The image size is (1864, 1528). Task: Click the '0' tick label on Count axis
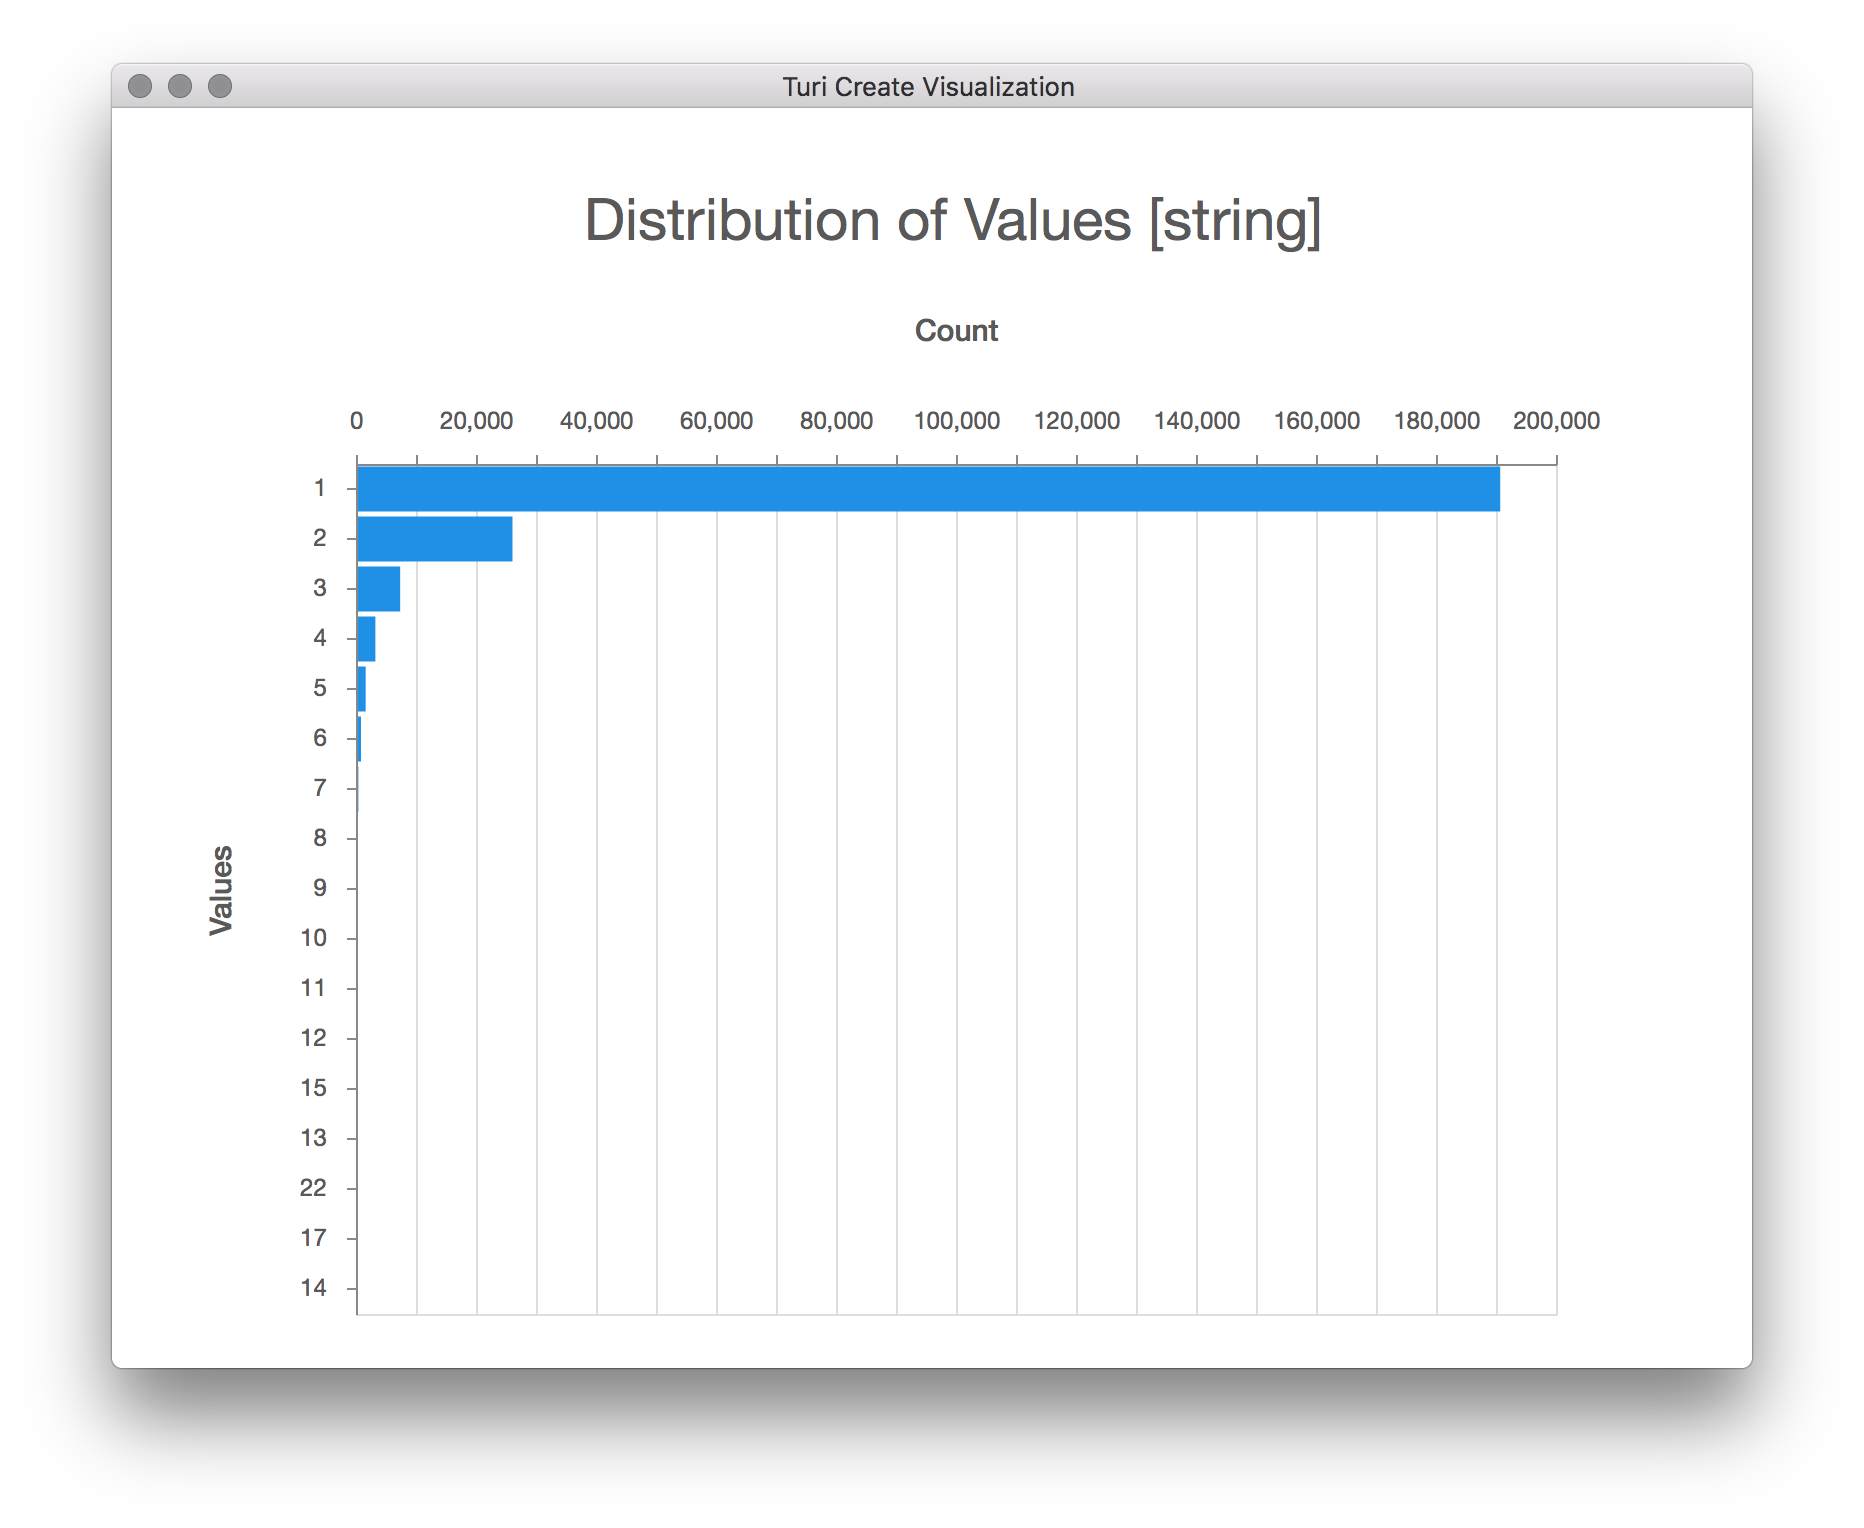[x=356, y=421]
